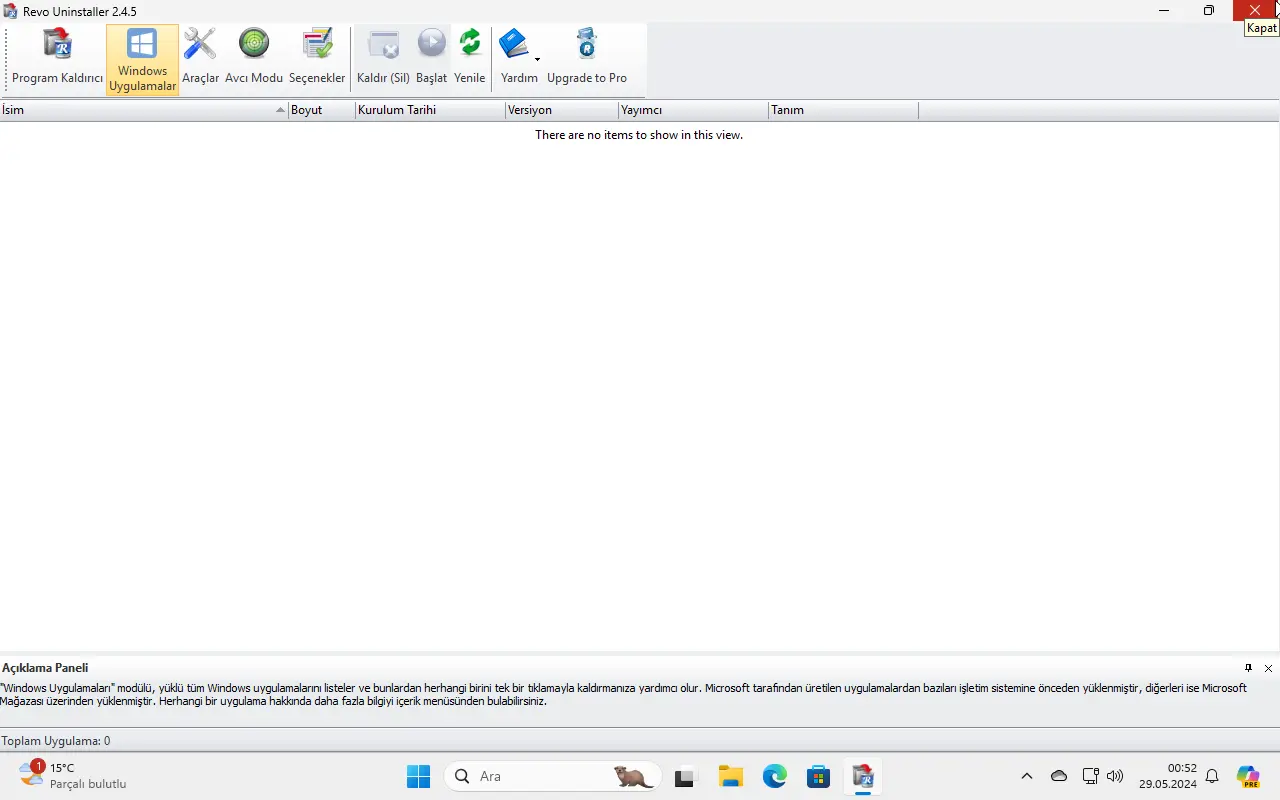
Task: Open the Windows Start menu
Action: click(418, 776)
